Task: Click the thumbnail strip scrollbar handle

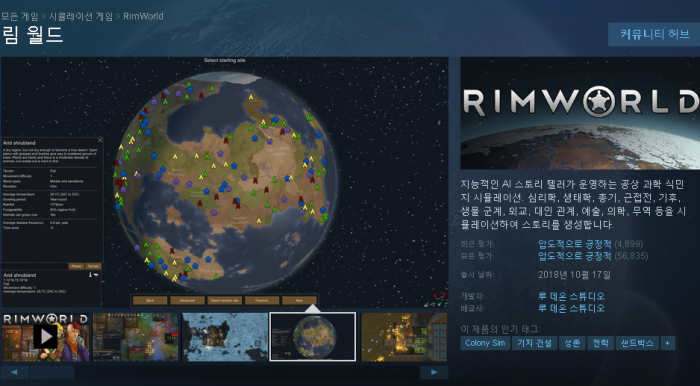Action: (52, 373)
